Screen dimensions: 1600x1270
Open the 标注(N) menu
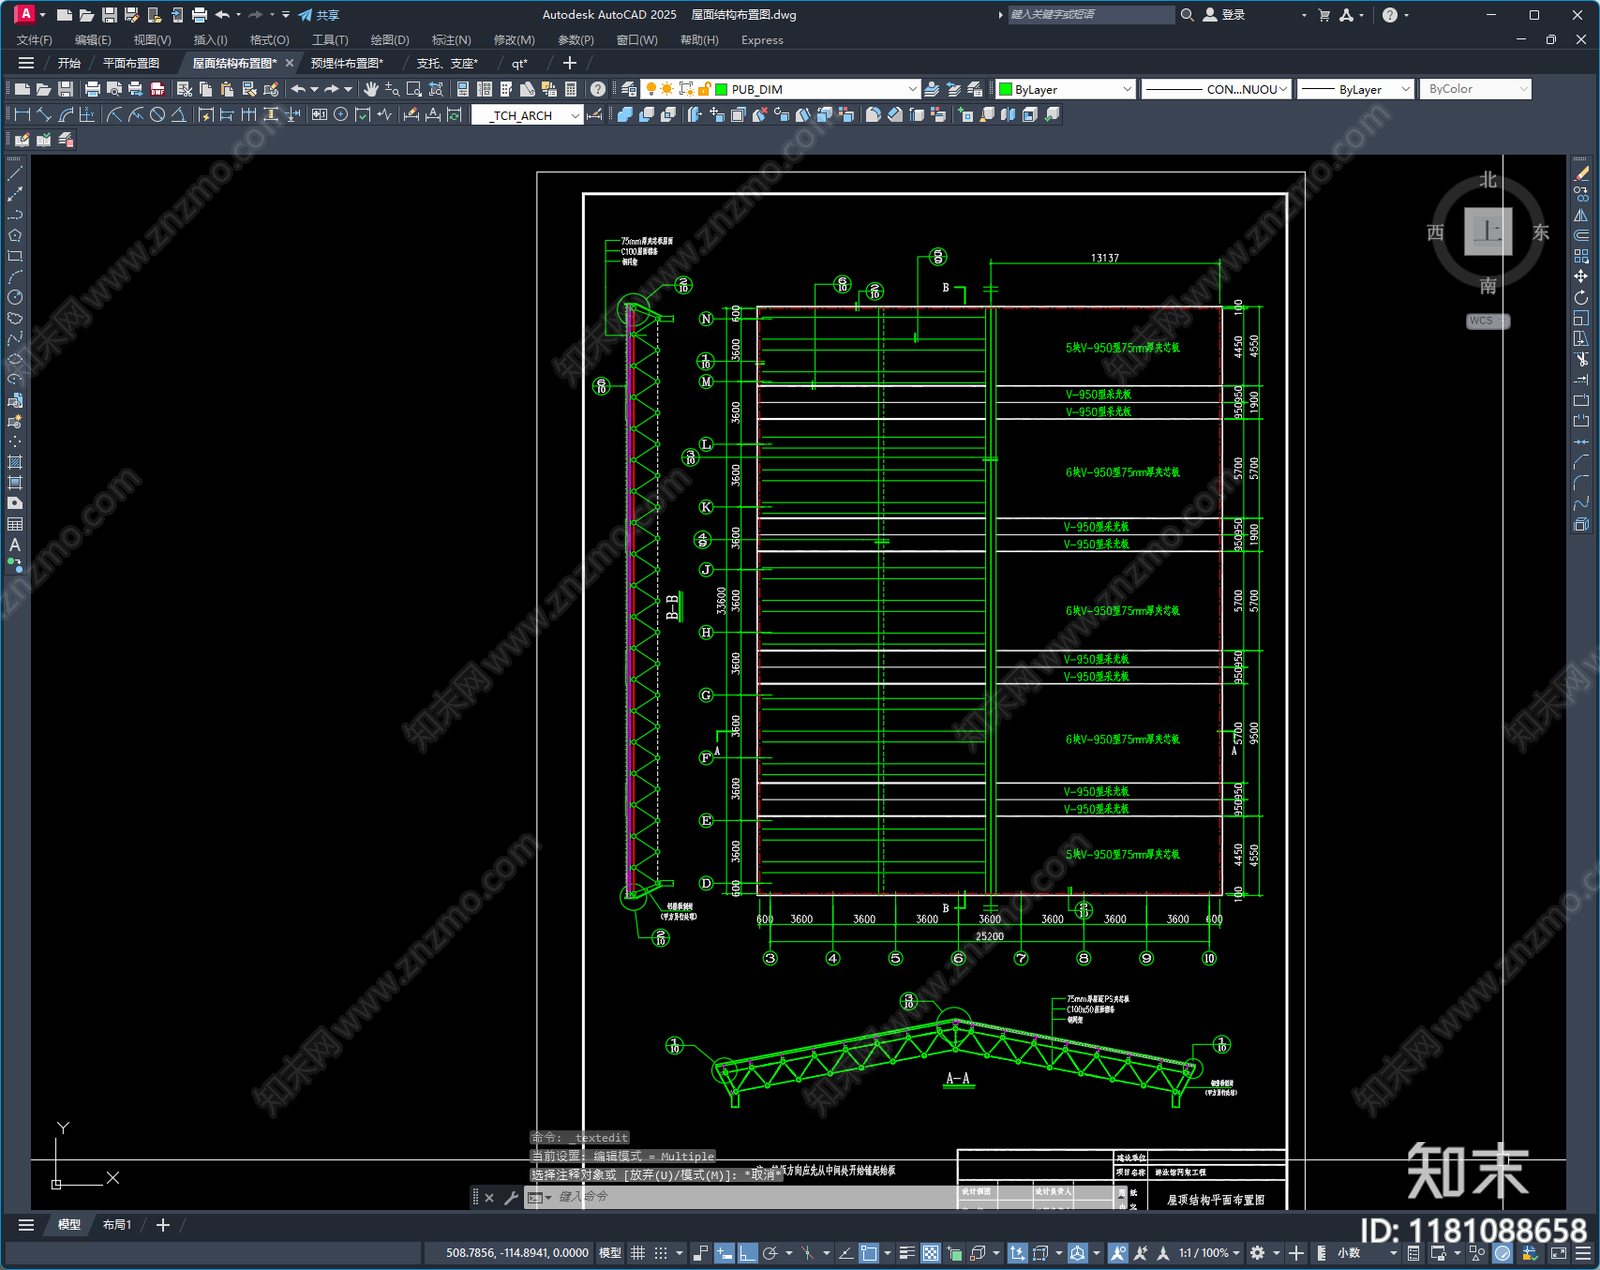(x=451, y=40)
